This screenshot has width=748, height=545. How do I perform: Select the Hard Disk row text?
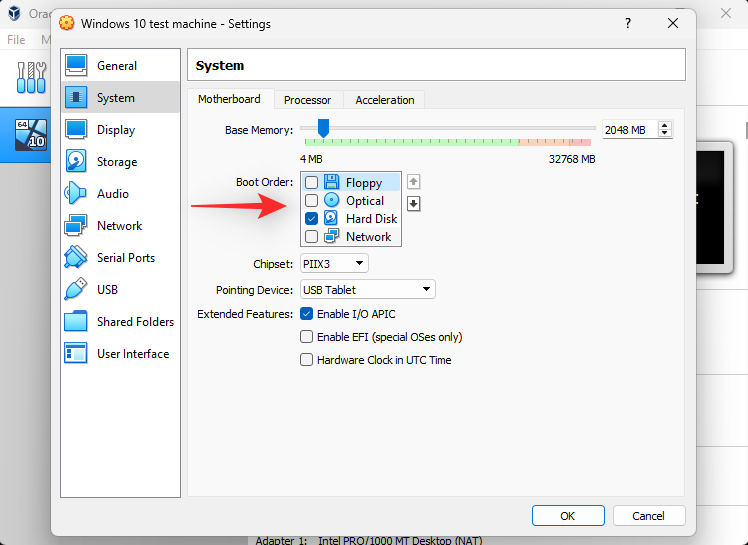pyautogui.click(x=372, y=219)
